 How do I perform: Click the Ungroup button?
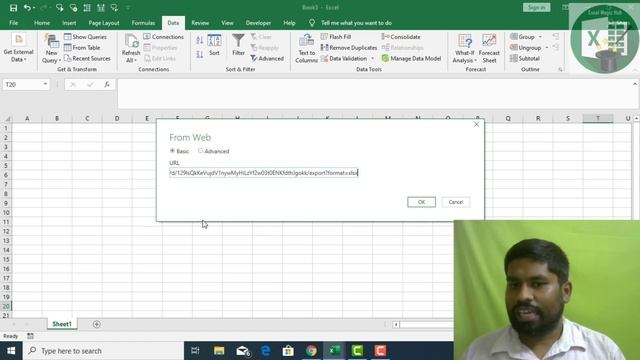(526, 48)
